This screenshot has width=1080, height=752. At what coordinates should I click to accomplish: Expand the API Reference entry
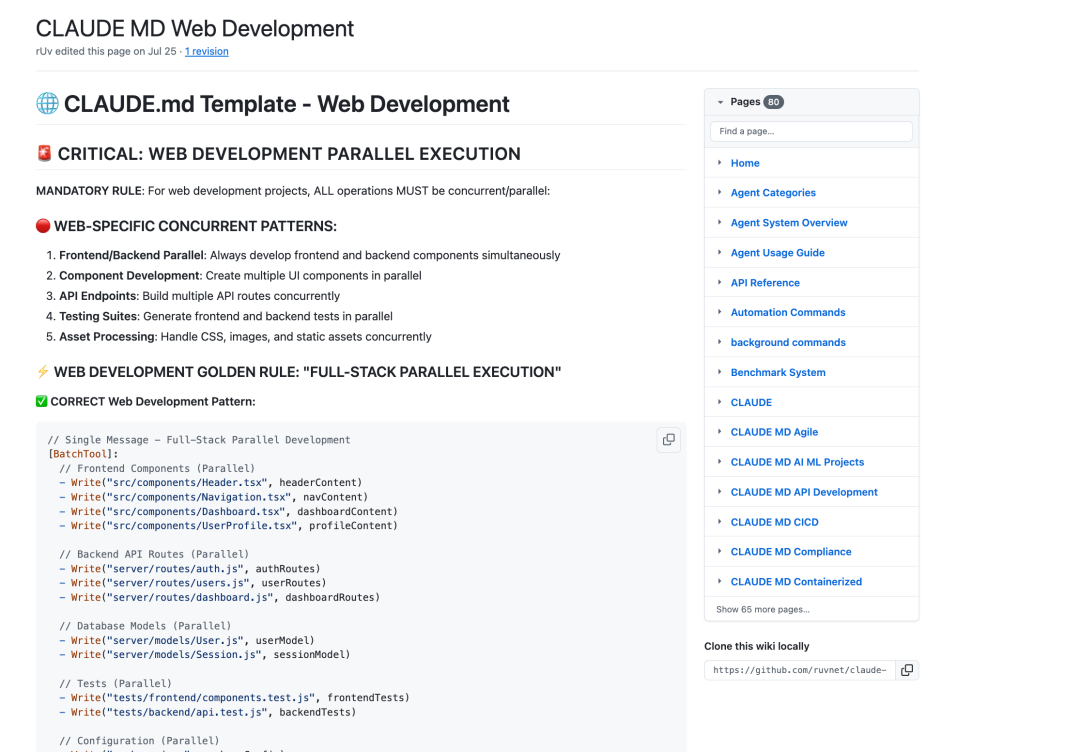point(720,282)
